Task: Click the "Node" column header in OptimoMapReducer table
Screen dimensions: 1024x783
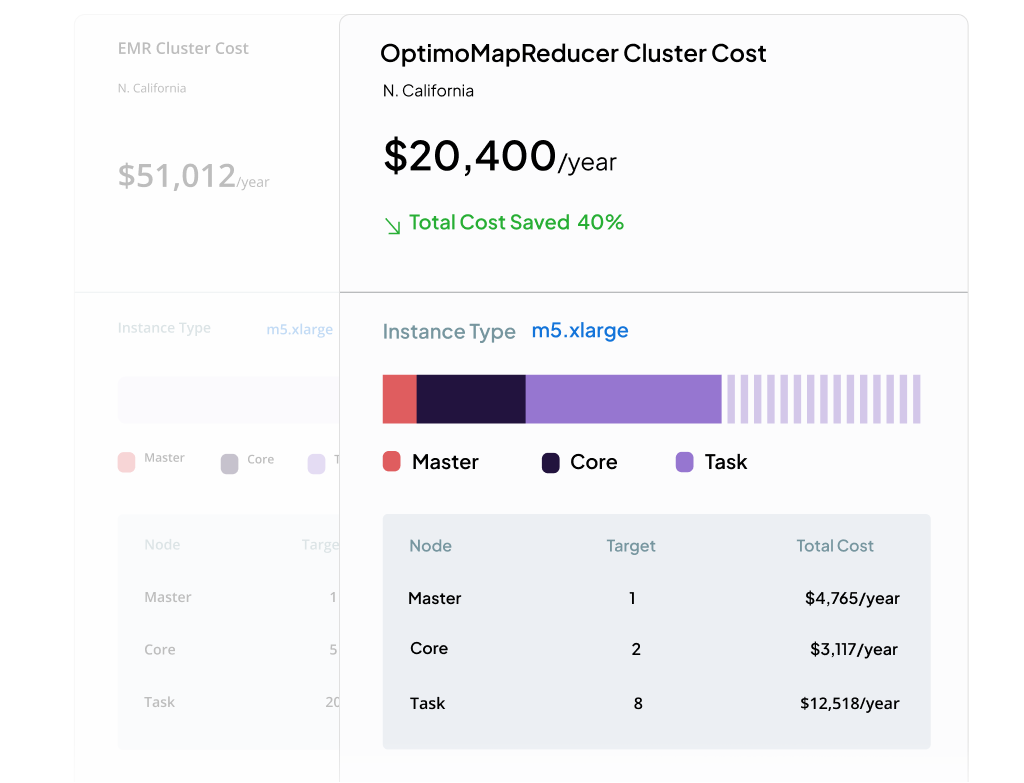Action: pos(430,546)
